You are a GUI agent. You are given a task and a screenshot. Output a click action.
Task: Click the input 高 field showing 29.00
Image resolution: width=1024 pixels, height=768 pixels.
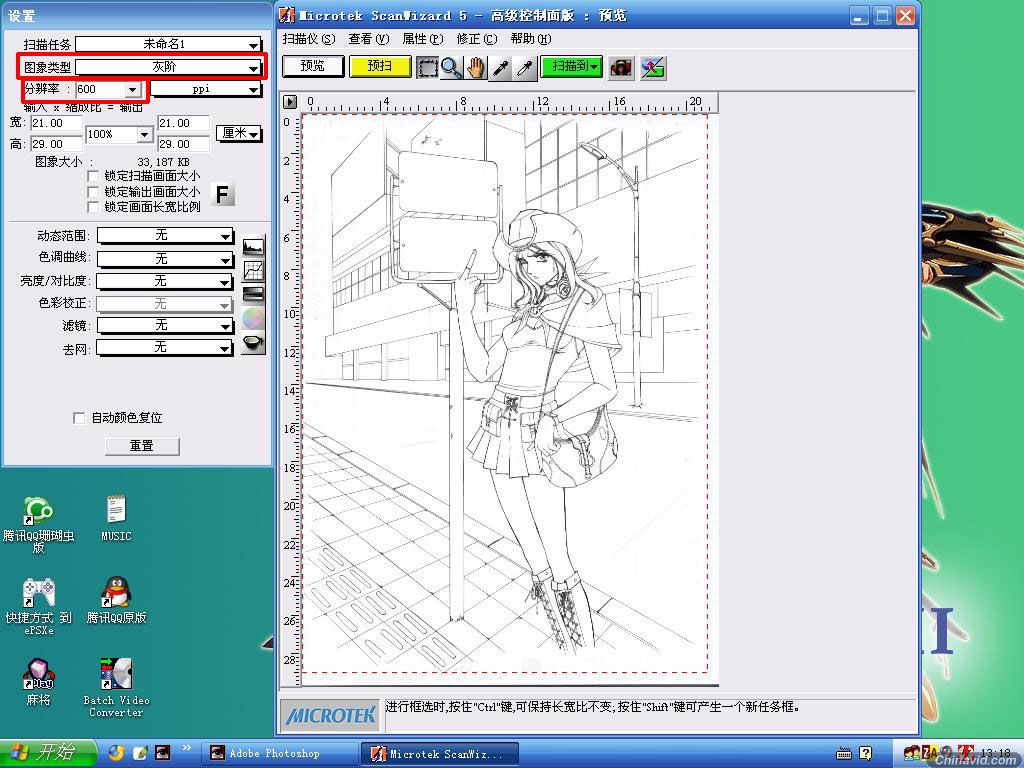click(56, 144)
